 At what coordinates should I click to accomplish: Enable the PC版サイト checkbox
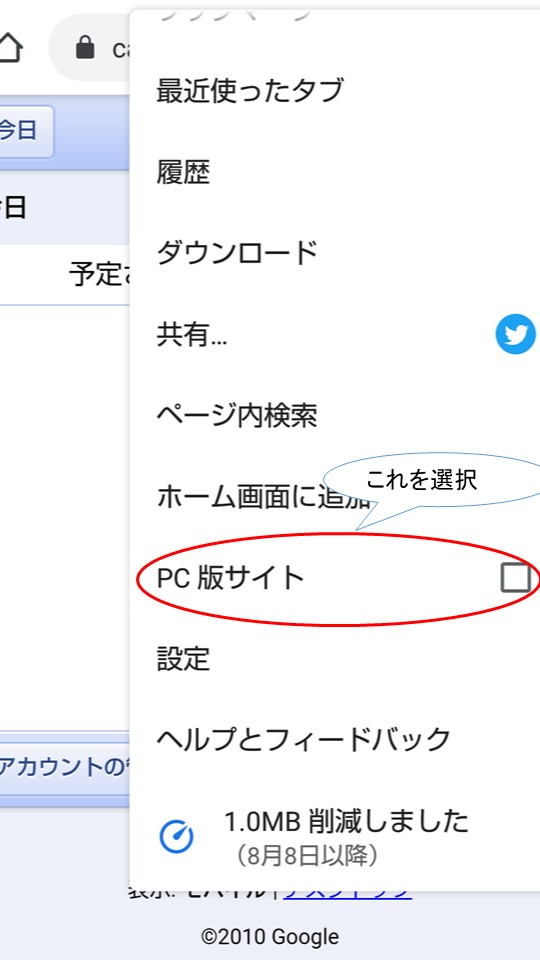pyautogui.click(x=516, y=578)
